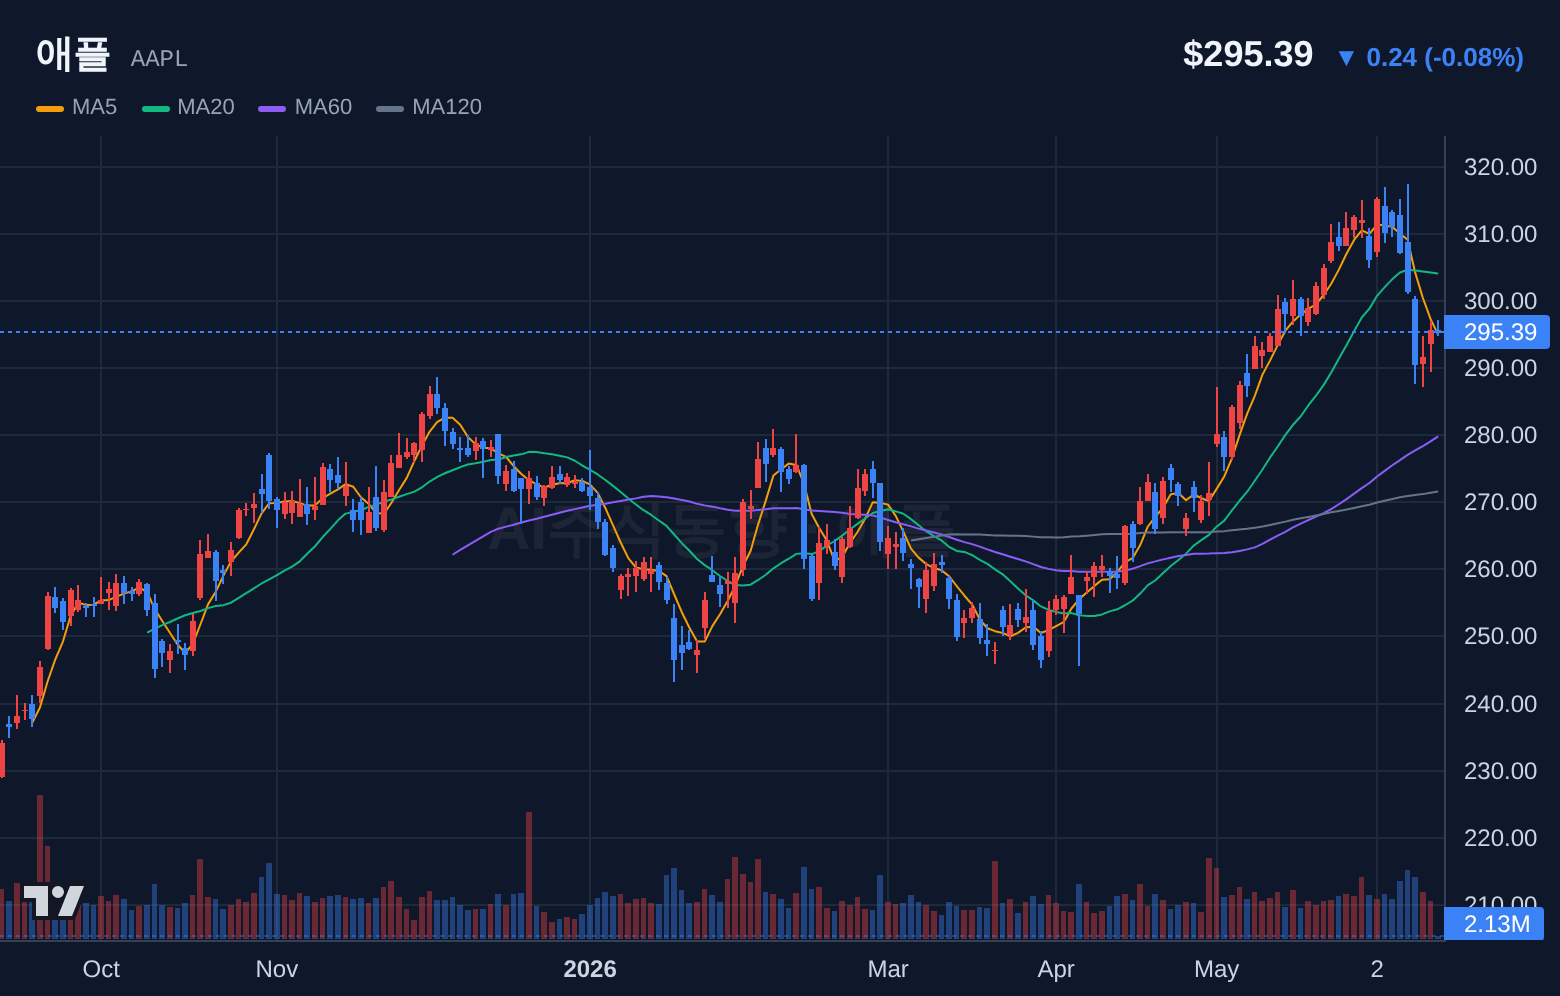Click the 290.00 price axis value

pyautogui.click(x=1500, y=368)
